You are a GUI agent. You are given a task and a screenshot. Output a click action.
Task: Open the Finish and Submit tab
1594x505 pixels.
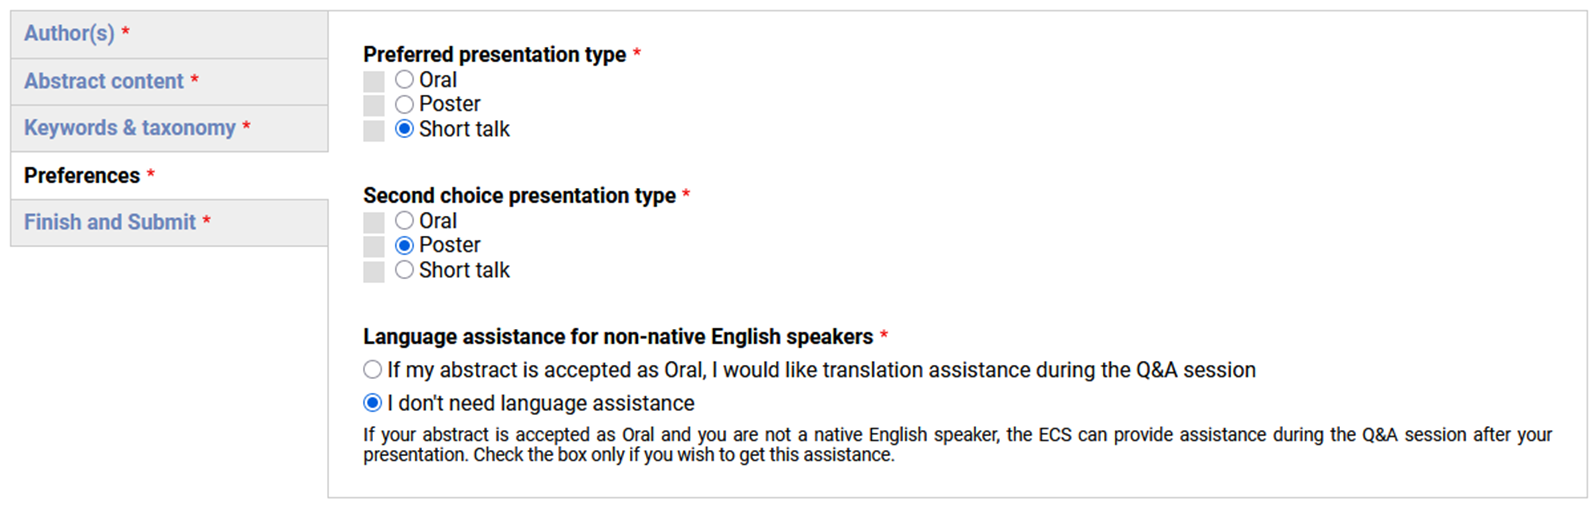pos(110,222)
